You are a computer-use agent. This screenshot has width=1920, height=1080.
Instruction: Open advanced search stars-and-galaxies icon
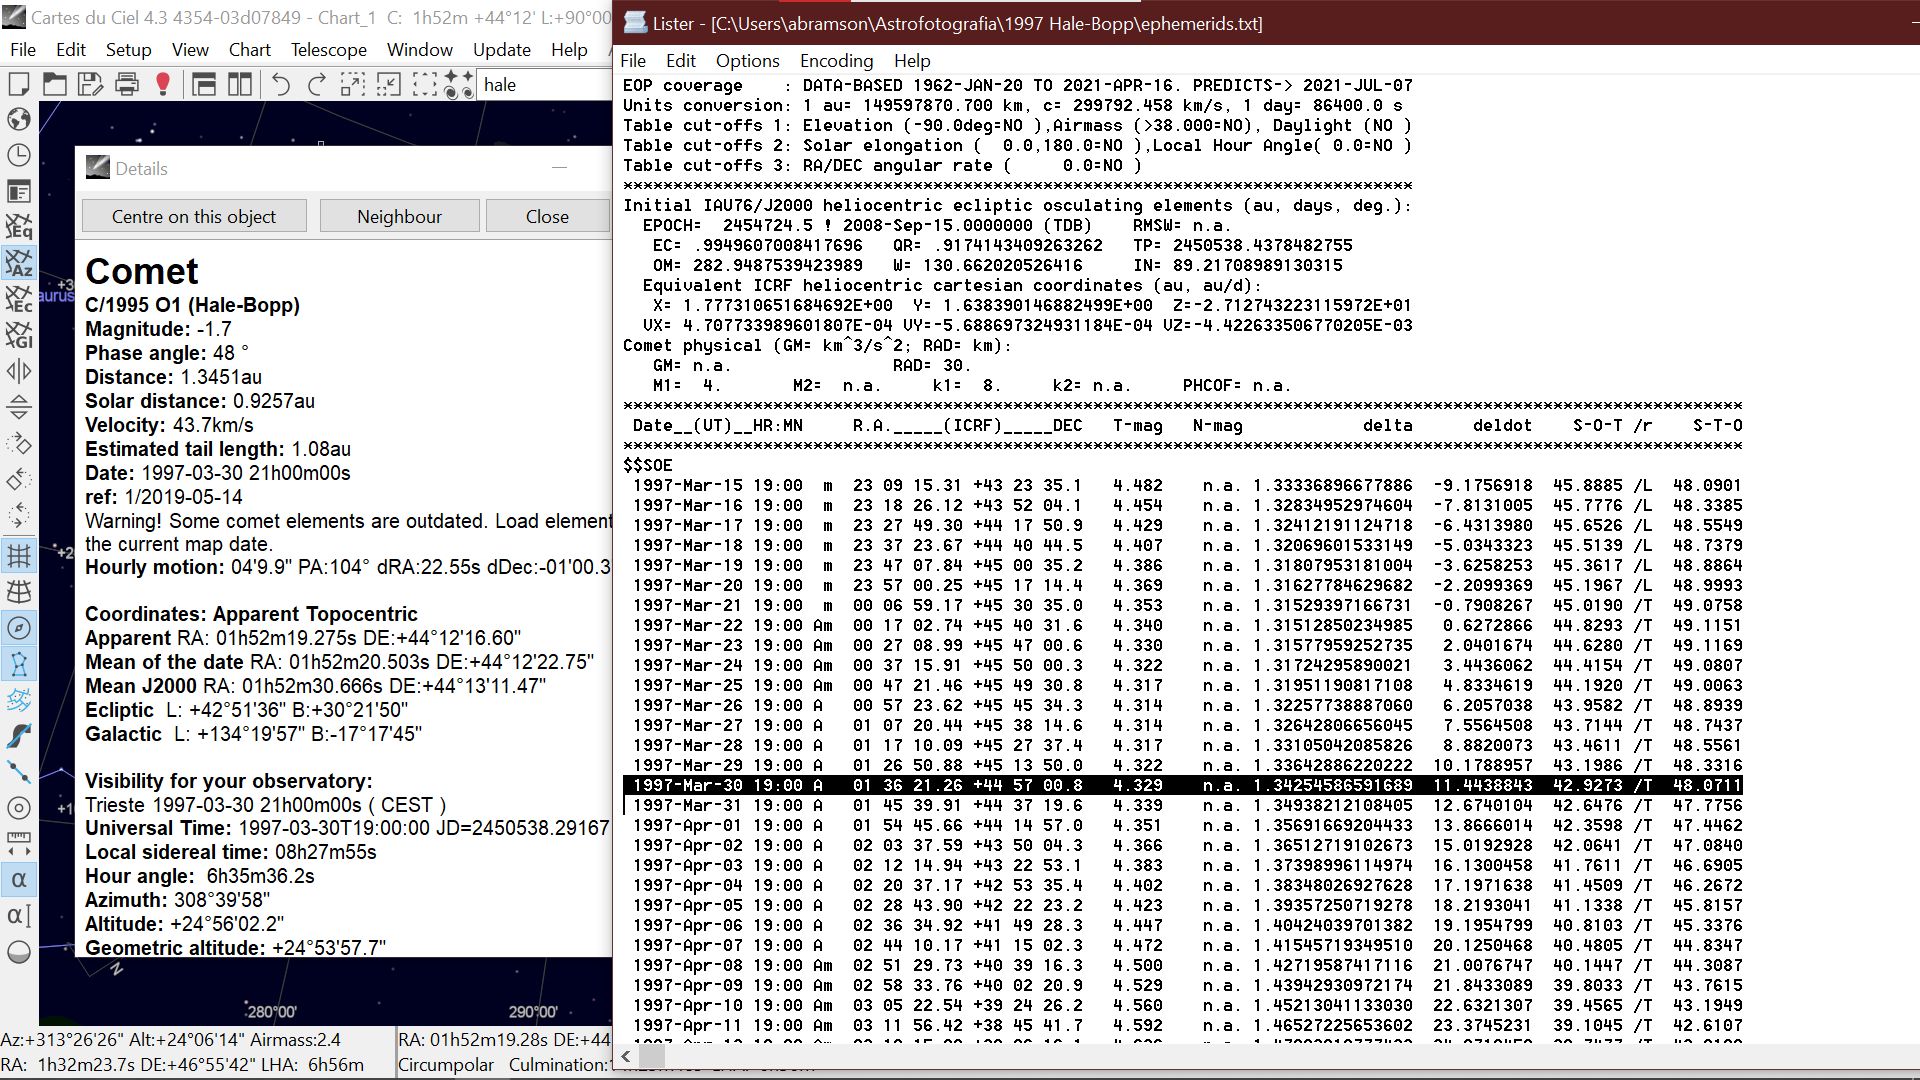(x=459, y=85)
